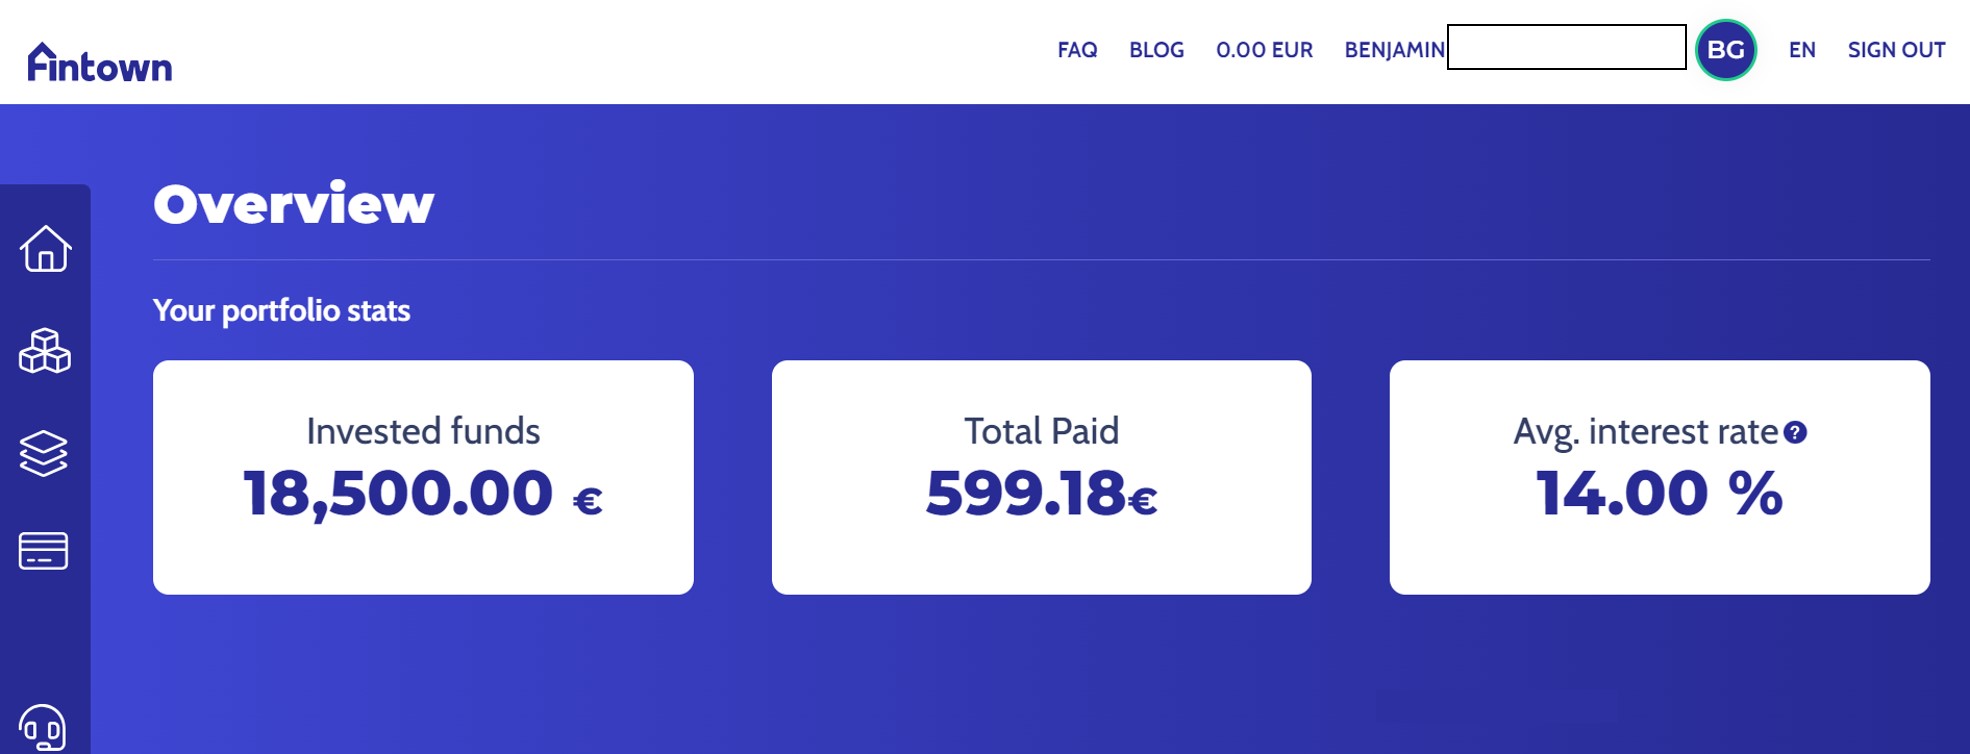Click the stacked layers sidebar icon
Viewport: 1970px width, 754px height.
[x=44, y=453]
